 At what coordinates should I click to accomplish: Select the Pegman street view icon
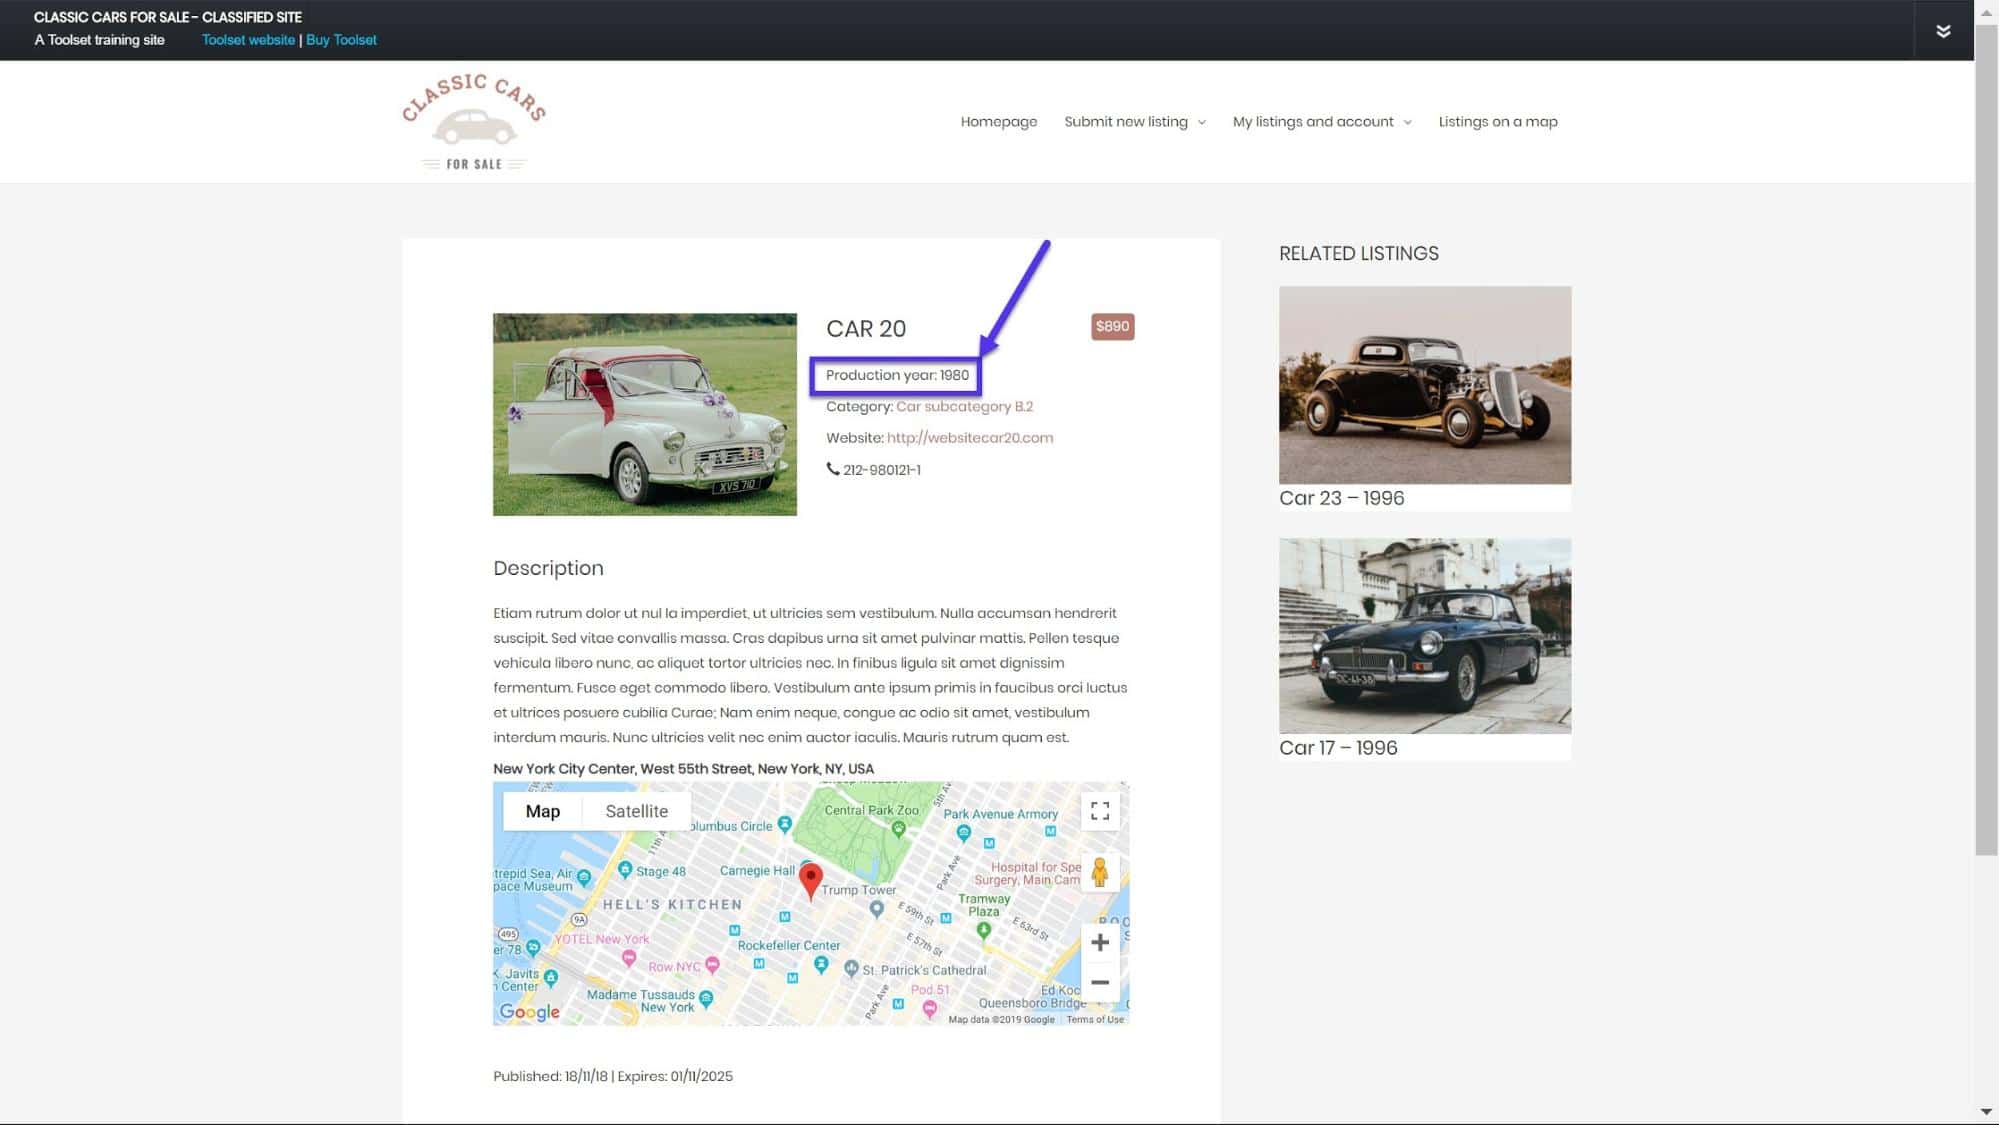point(1100,873)
